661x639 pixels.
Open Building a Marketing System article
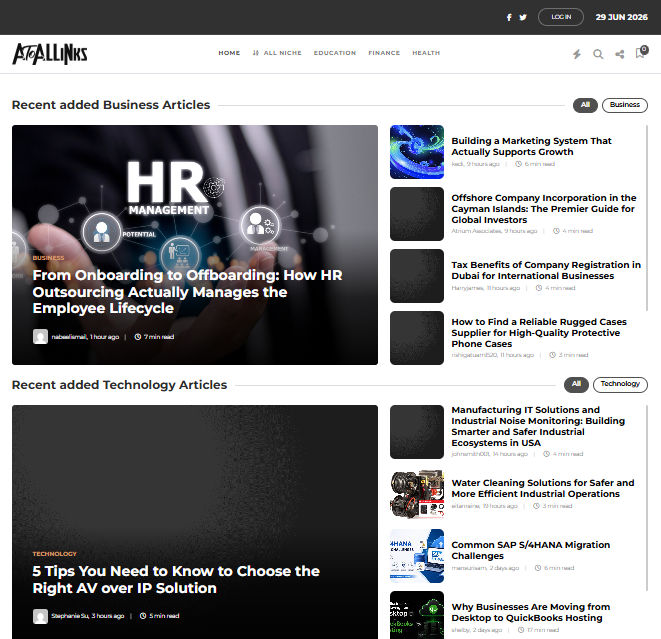coord(531,146)
